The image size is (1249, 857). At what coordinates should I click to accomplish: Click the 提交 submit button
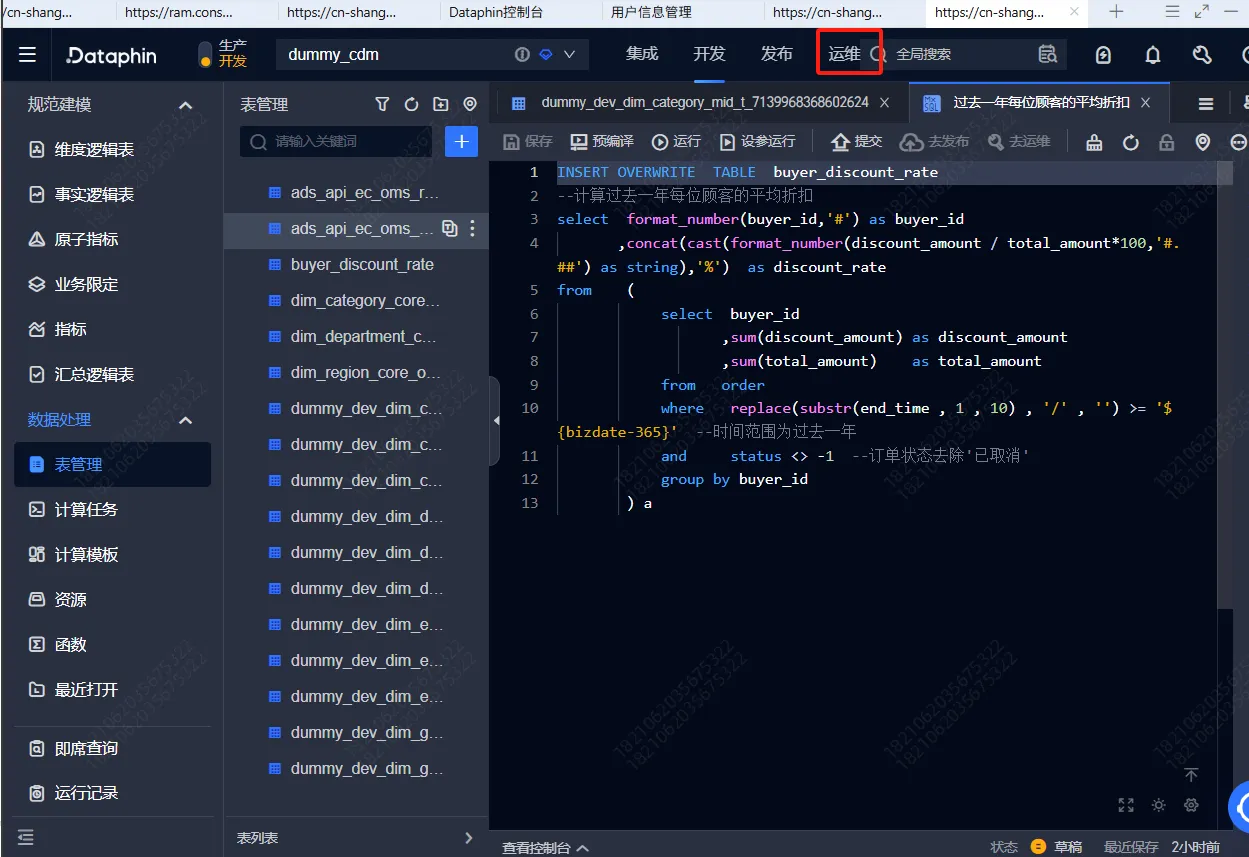pyautogui.click(x=858, y=142)
